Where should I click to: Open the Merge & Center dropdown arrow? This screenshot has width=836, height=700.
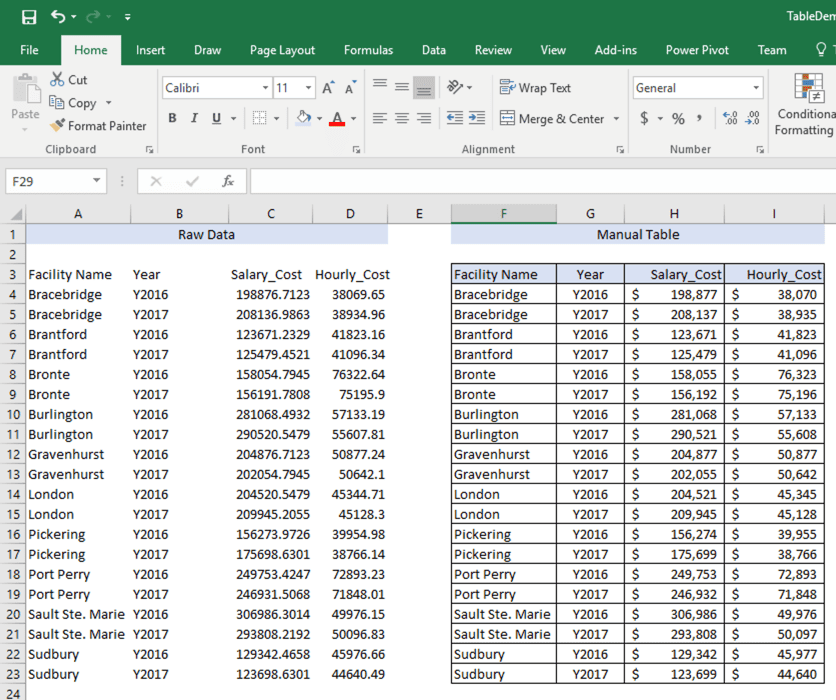614,118
